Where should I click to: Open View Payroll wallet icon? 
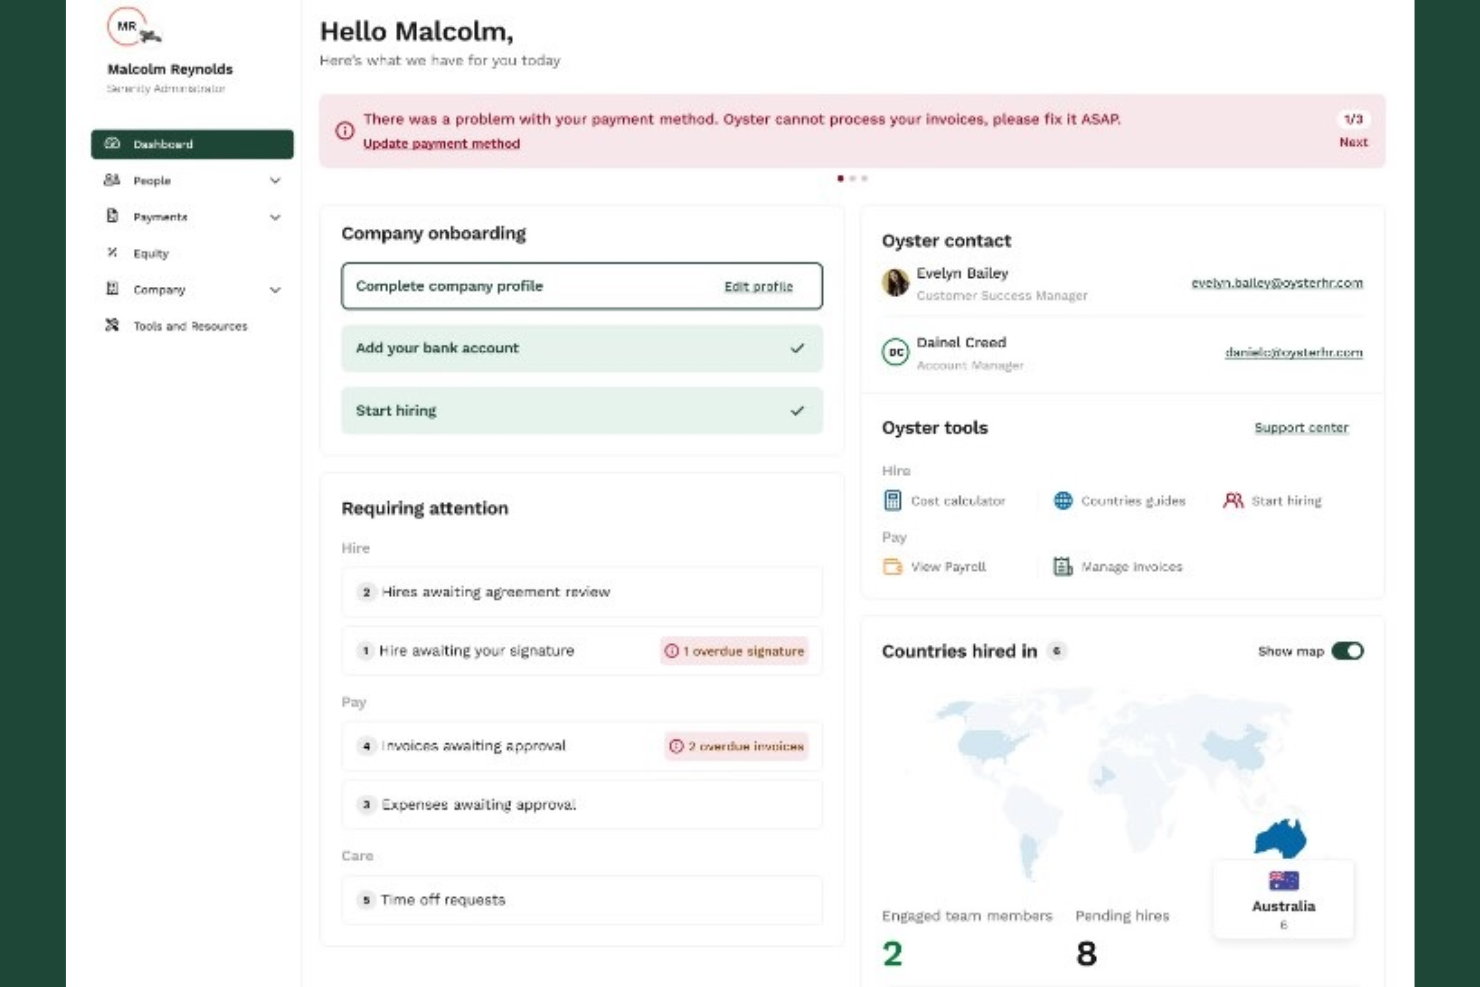point(892,566)
